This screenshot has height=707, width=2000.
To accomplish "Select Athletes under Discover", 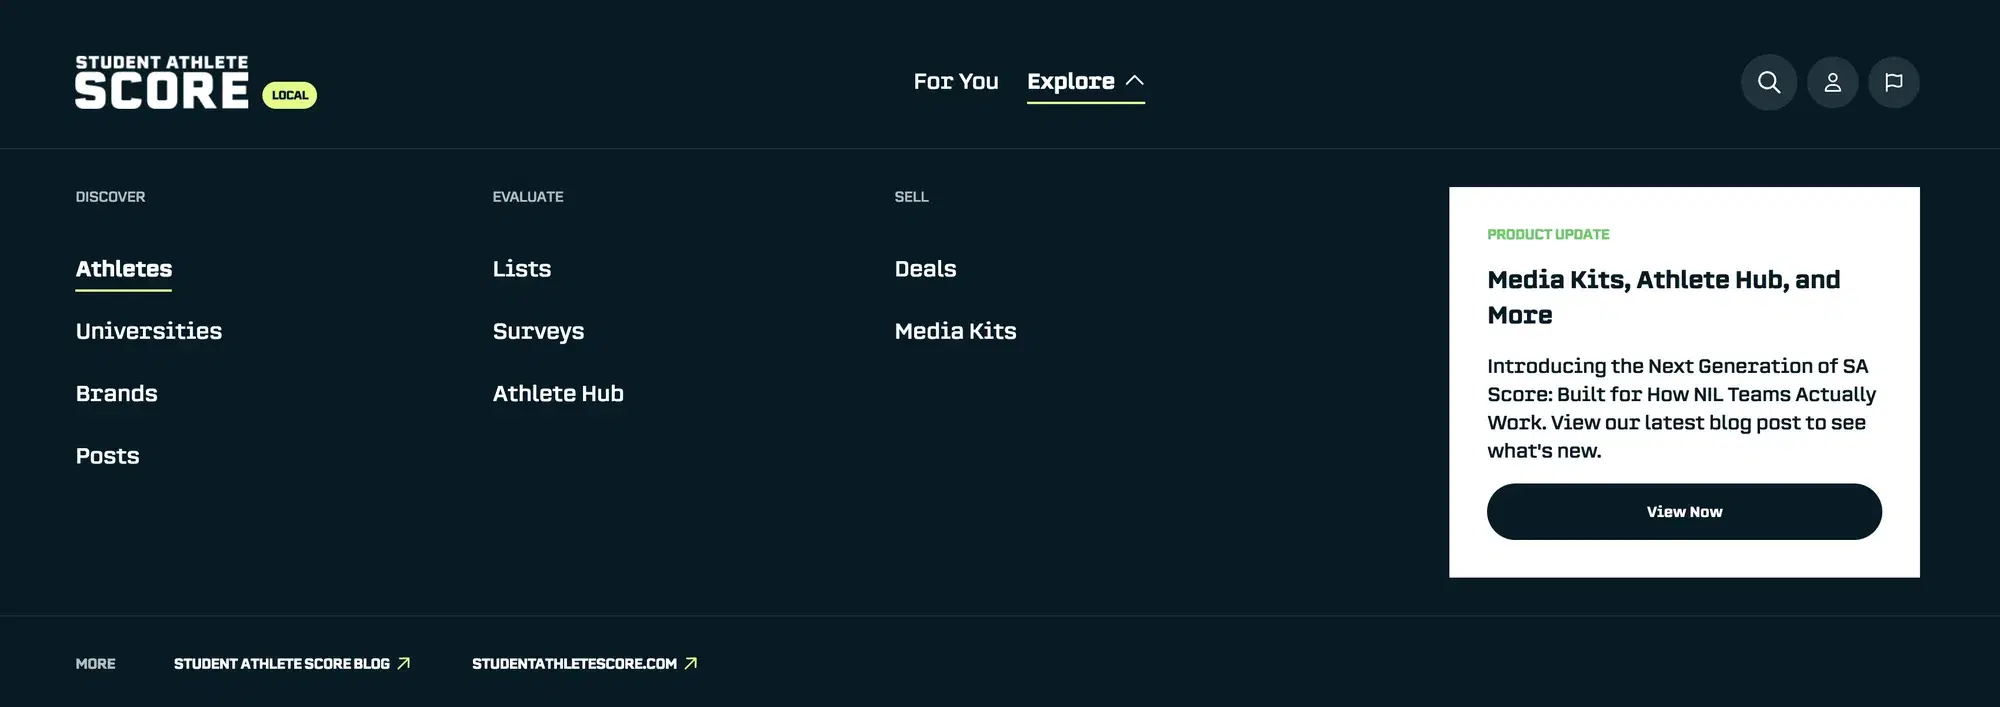I will tap(124, 269).
